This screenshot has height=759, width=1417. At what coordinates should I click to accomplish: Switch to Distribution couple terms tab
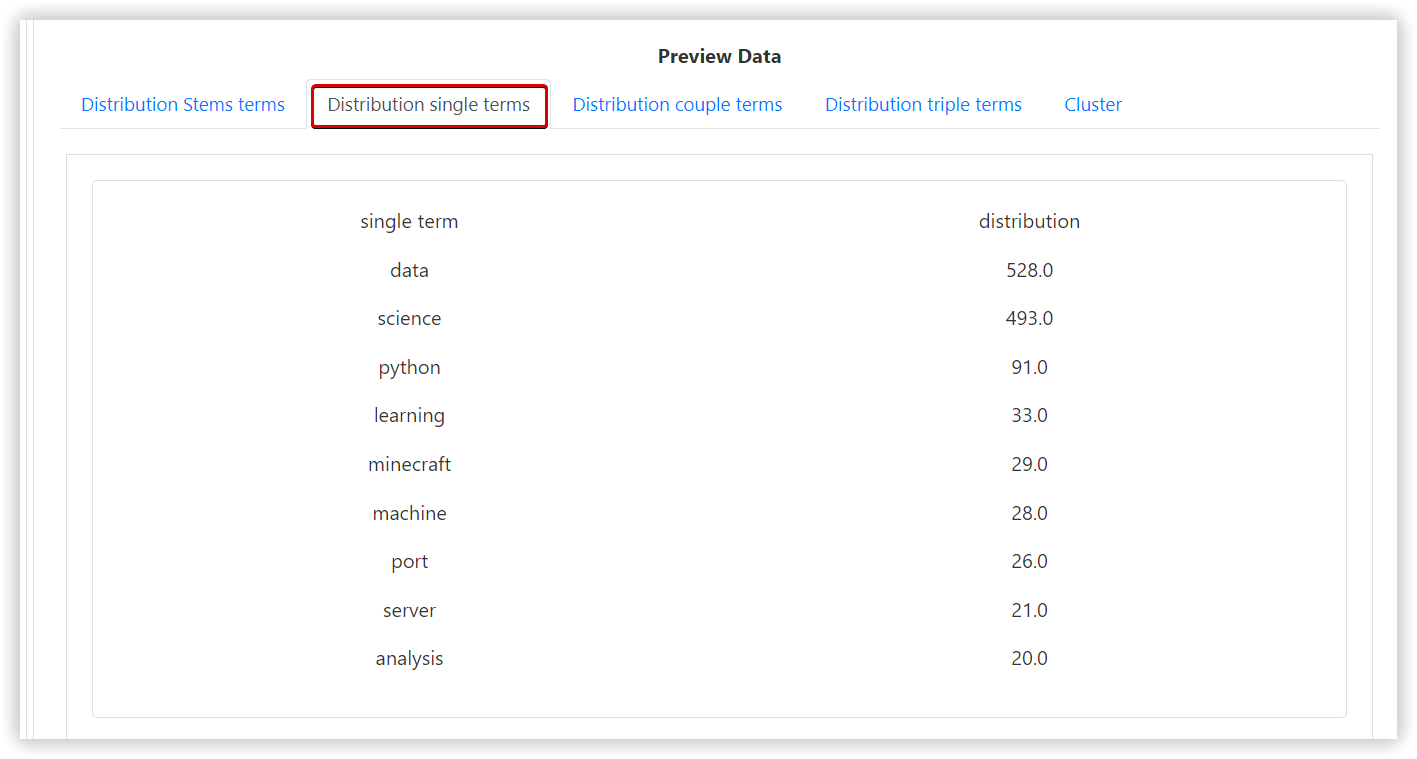coord(677,105)
